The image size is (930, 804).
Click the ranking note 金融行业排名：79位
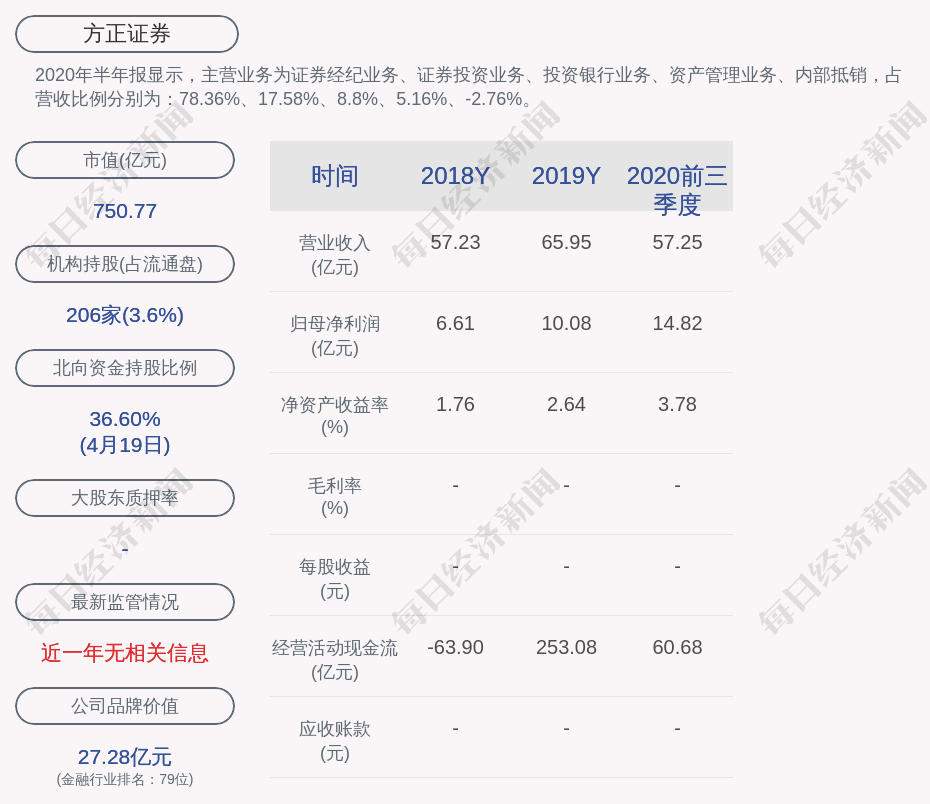[125, 779]
